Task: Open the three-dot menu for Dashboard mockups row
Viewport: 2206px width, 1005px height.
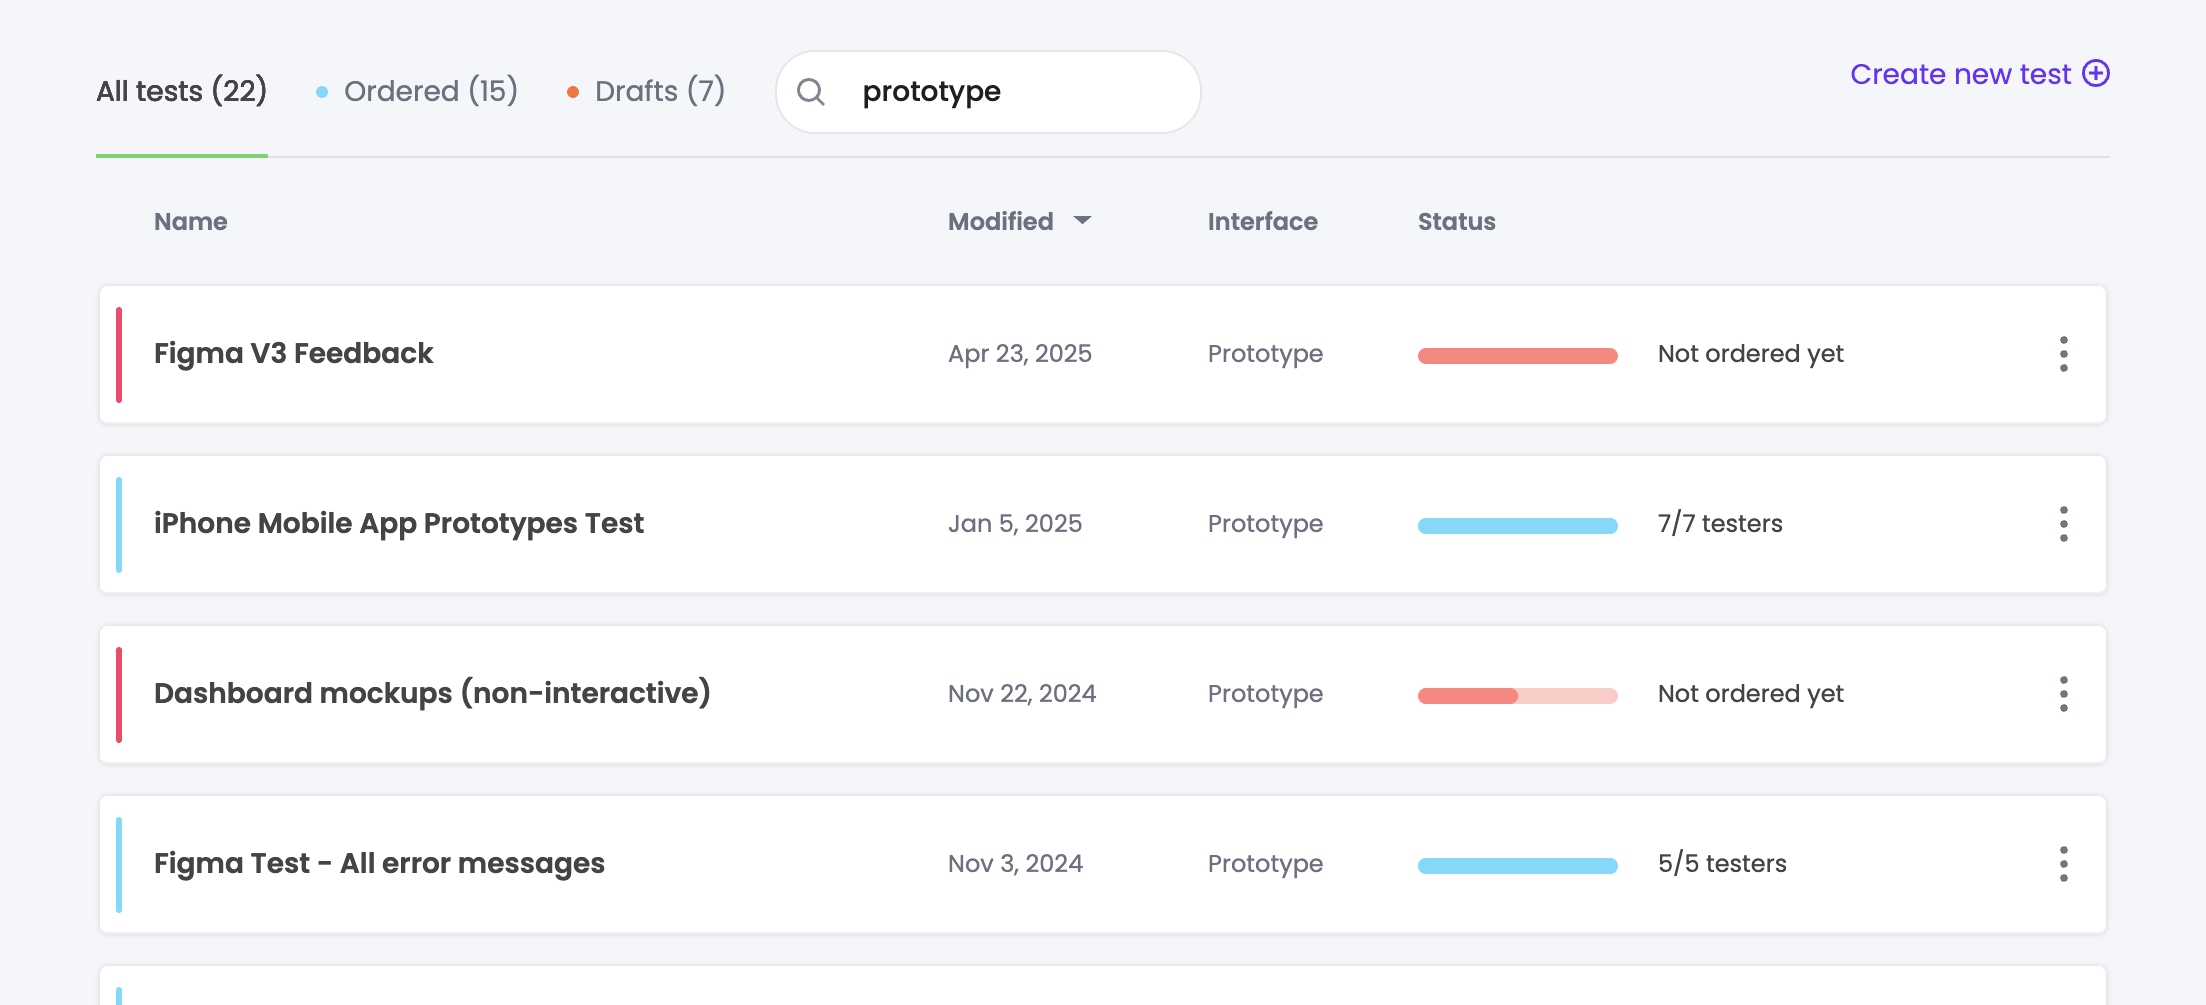Action: click(2063, 694)
